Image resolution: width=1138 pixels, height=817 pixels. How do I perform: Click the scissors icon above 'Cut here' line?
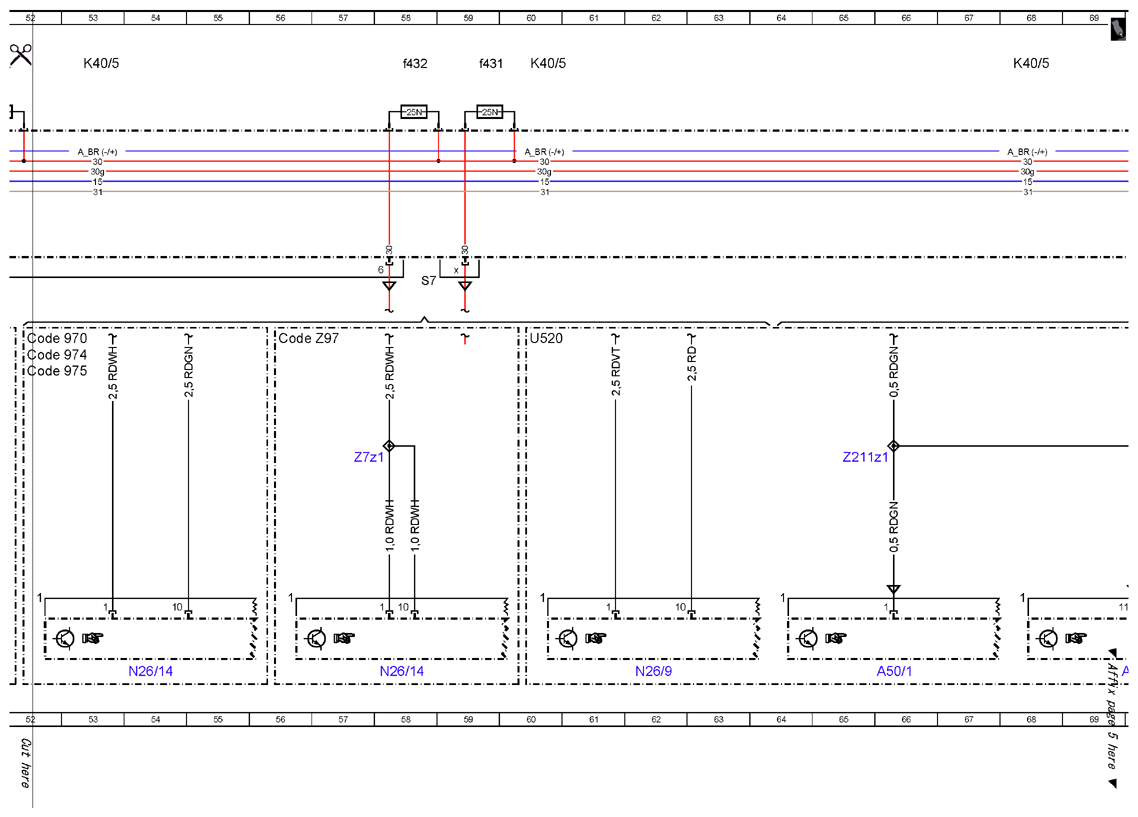(20, 54)
